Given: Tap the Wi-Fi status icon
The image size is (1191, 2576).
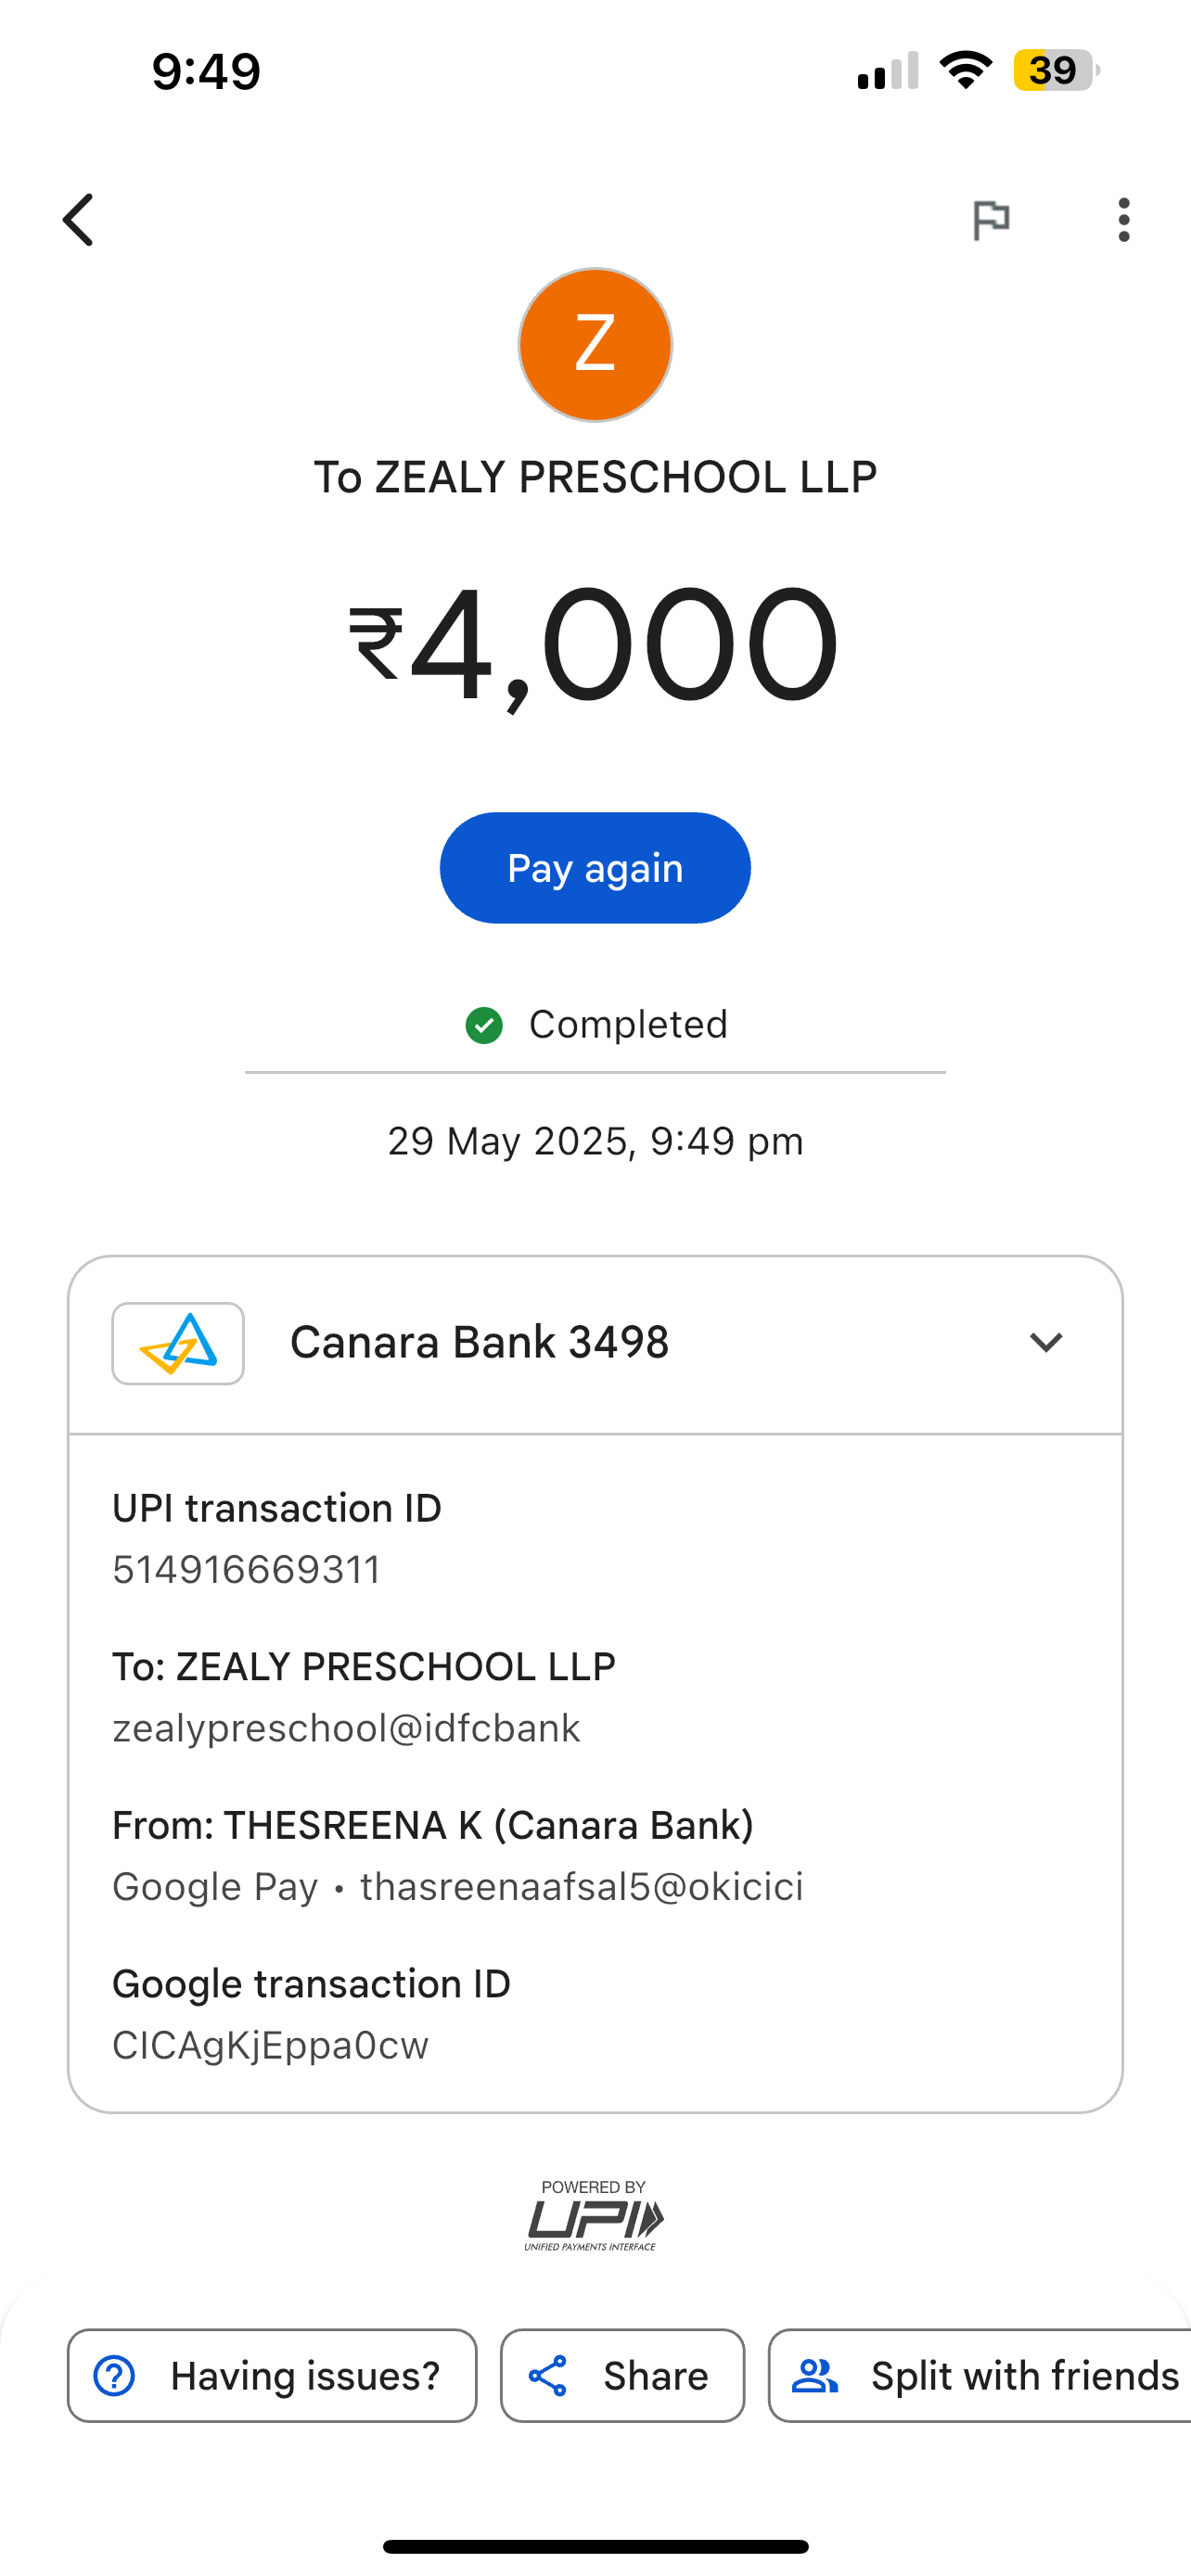Looking at the screenshot, I should click(965, 70).
